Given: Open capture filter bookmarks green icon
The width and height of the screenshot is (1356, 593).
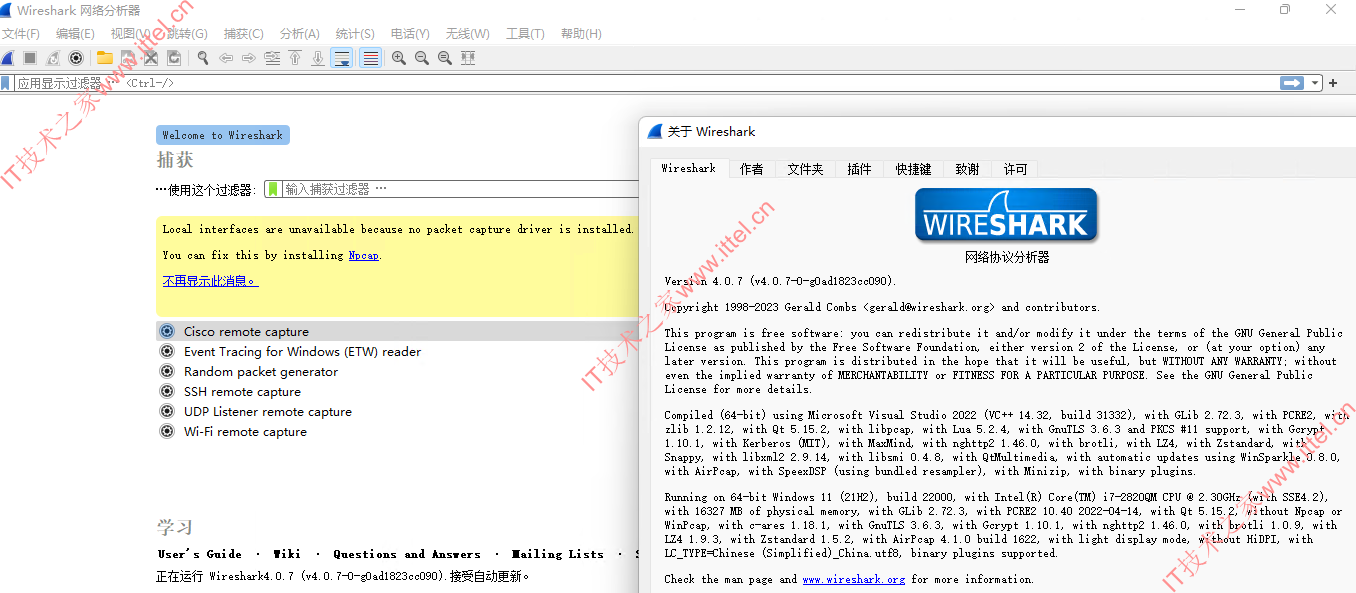Looking at the screenshot, I should [x=273, y=189].
